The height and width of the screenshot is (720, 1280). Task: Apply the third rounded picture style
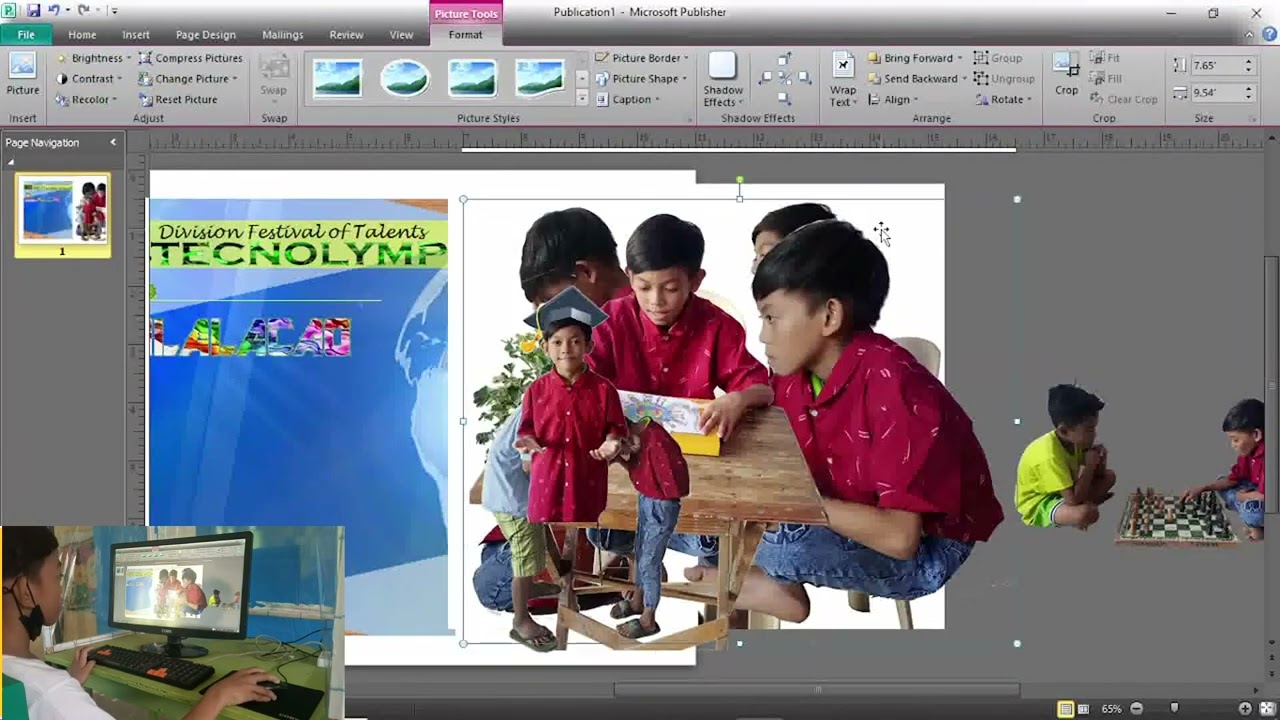472,77
